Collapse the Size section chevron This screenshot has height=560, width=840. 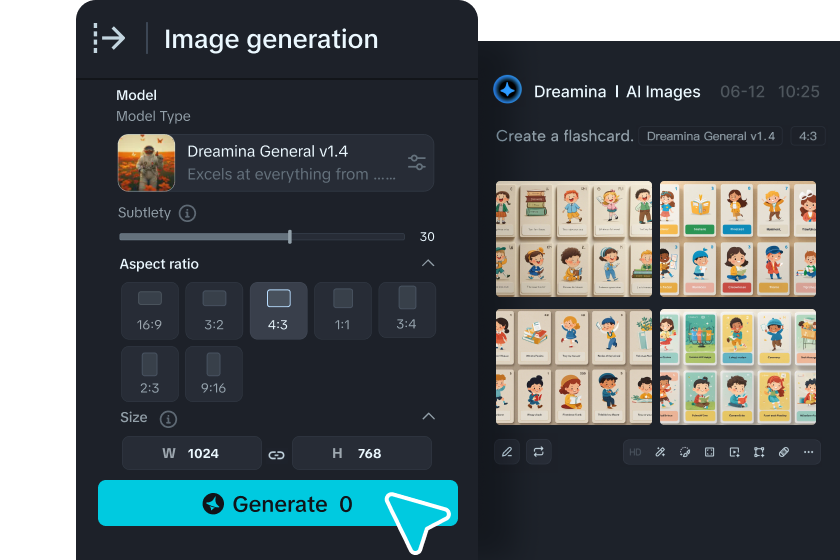[x=428, y=416]
